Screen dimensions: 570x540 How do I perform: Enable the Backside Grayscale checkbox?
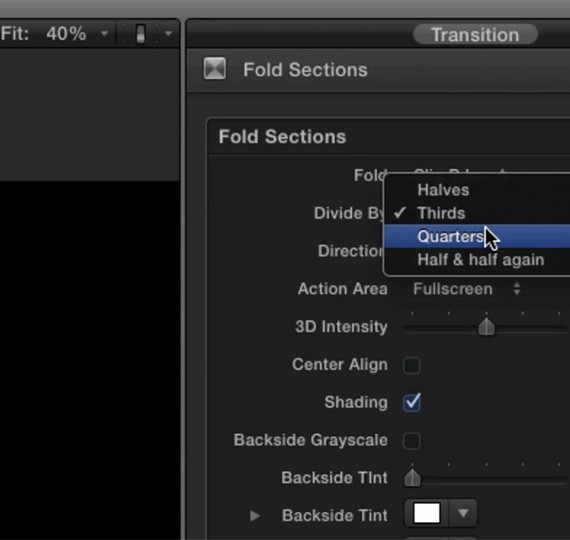pos(412,441)
